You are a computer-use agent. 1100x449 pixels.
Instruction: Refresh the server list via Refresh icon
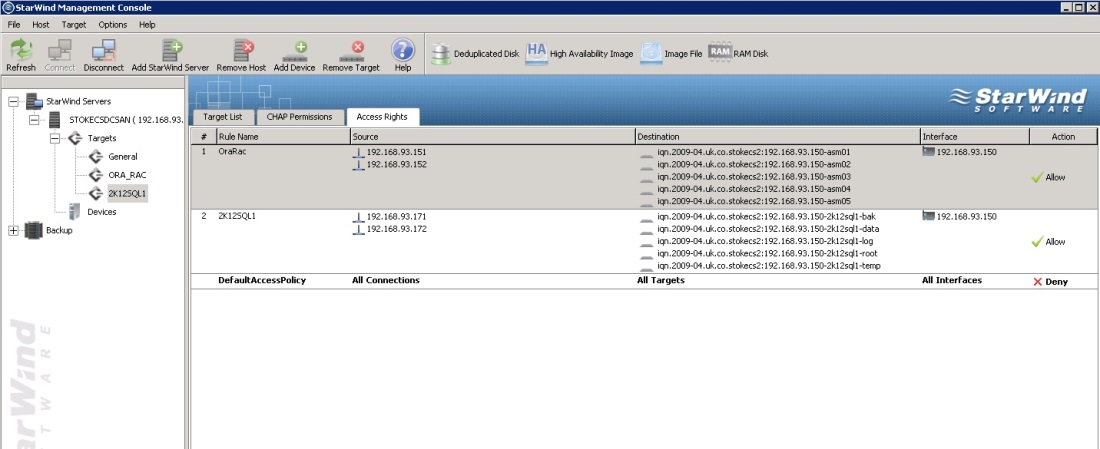click(21, 50)
